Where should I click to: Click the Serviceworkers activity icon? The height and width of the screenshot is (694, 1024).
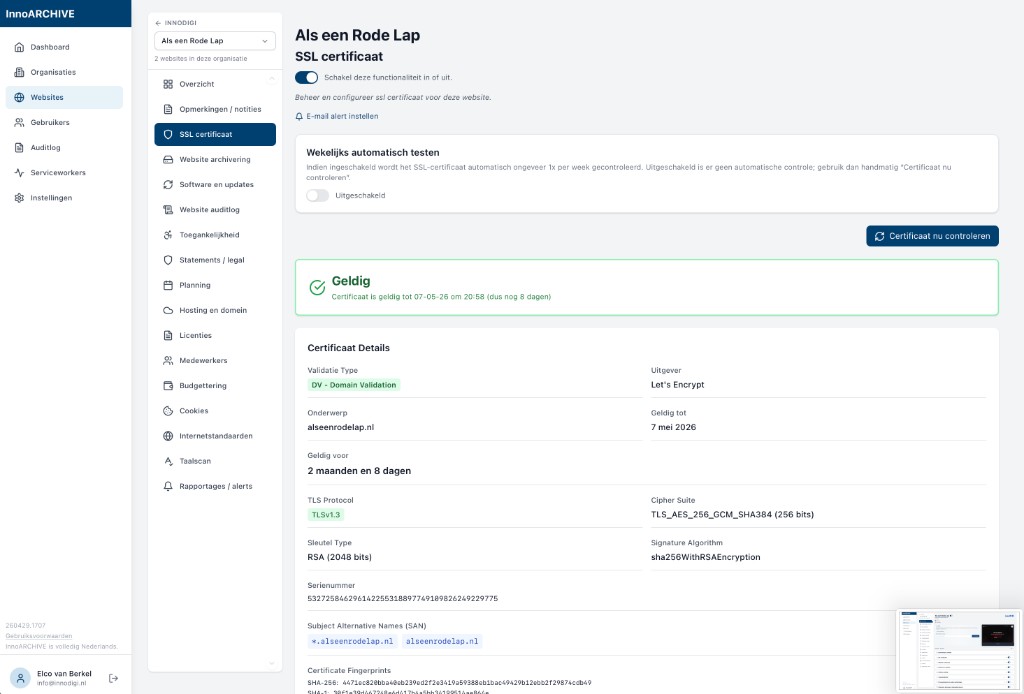(x=19, y=173)
